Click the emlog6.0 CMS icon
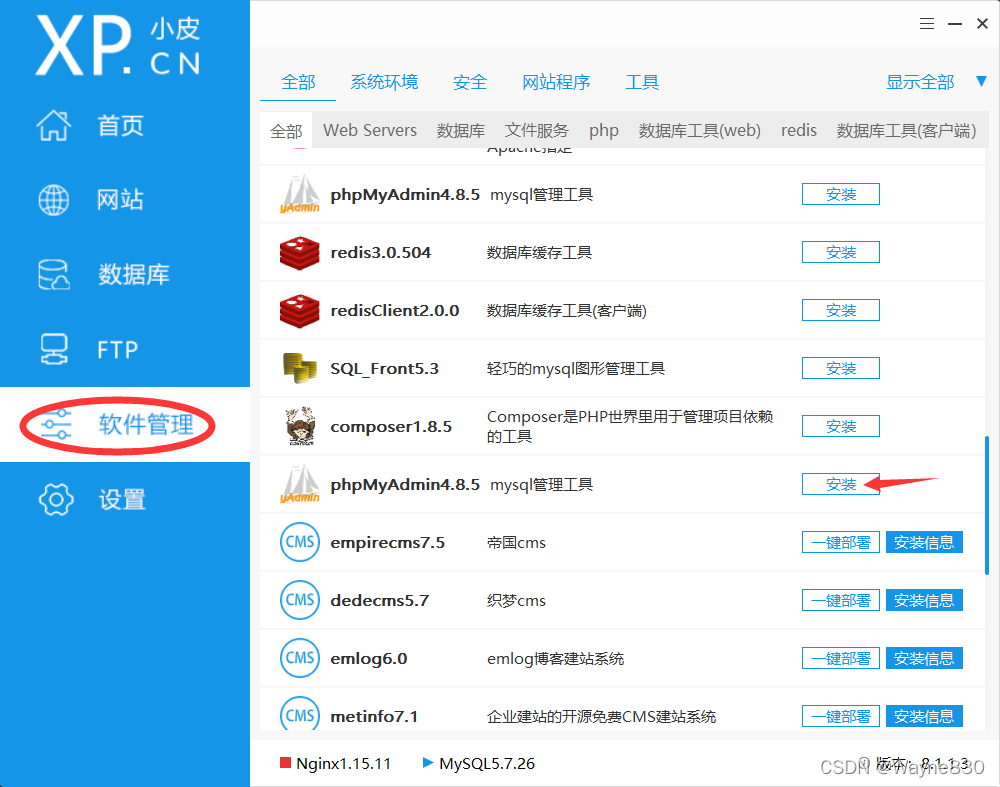 (300, 658)
